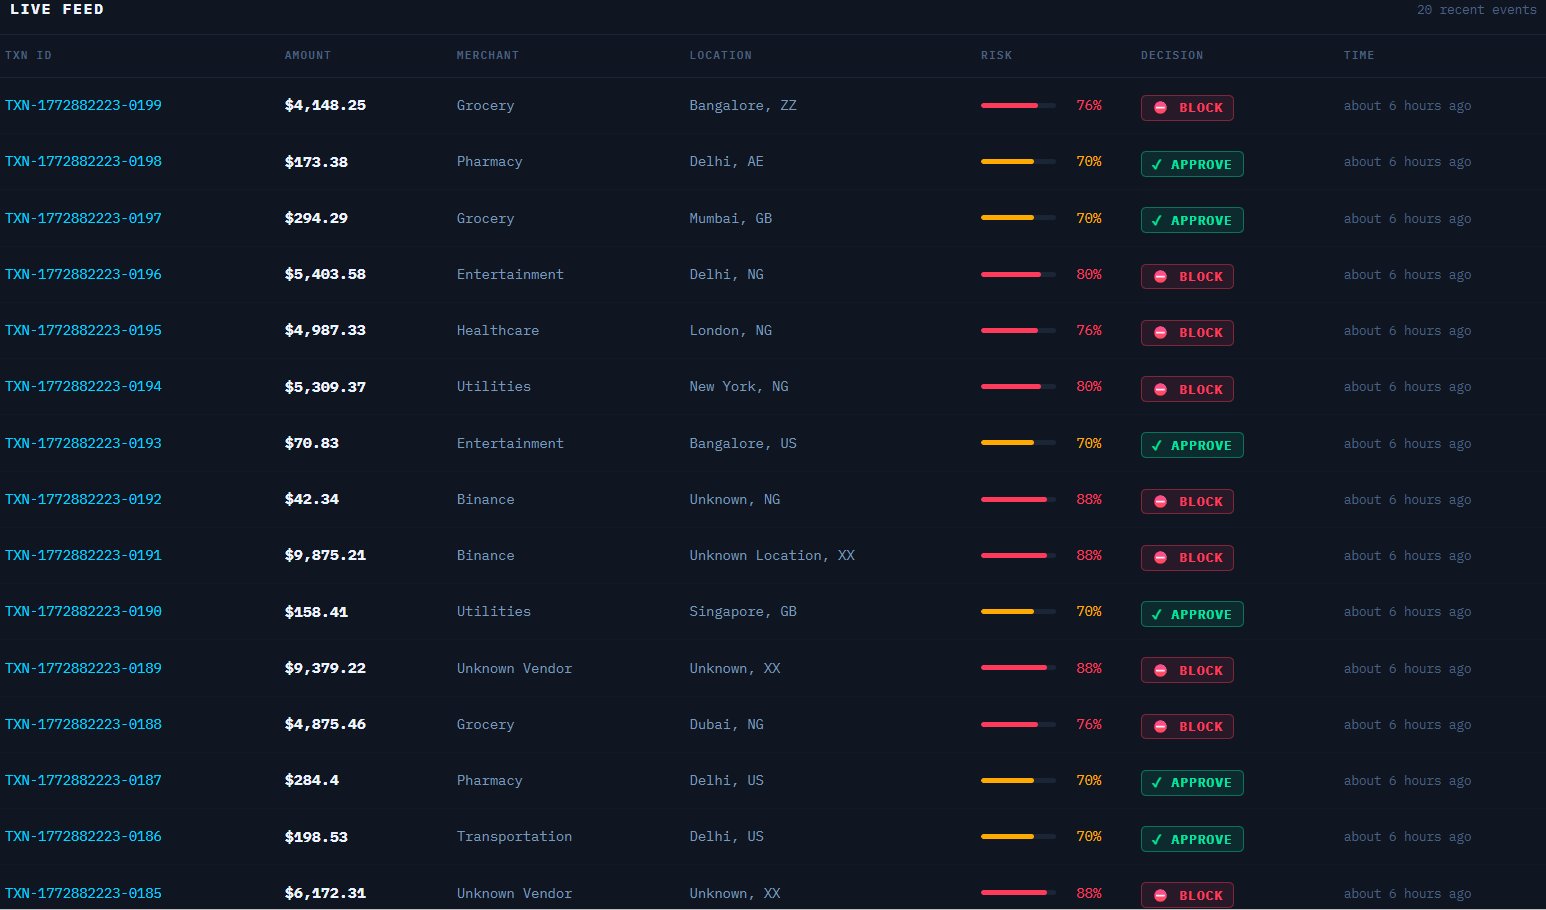Screen dimensions: 1546x910
Task: Click the LIVE FEED heading
Action: pyautogui.click(x=57, y=9)
